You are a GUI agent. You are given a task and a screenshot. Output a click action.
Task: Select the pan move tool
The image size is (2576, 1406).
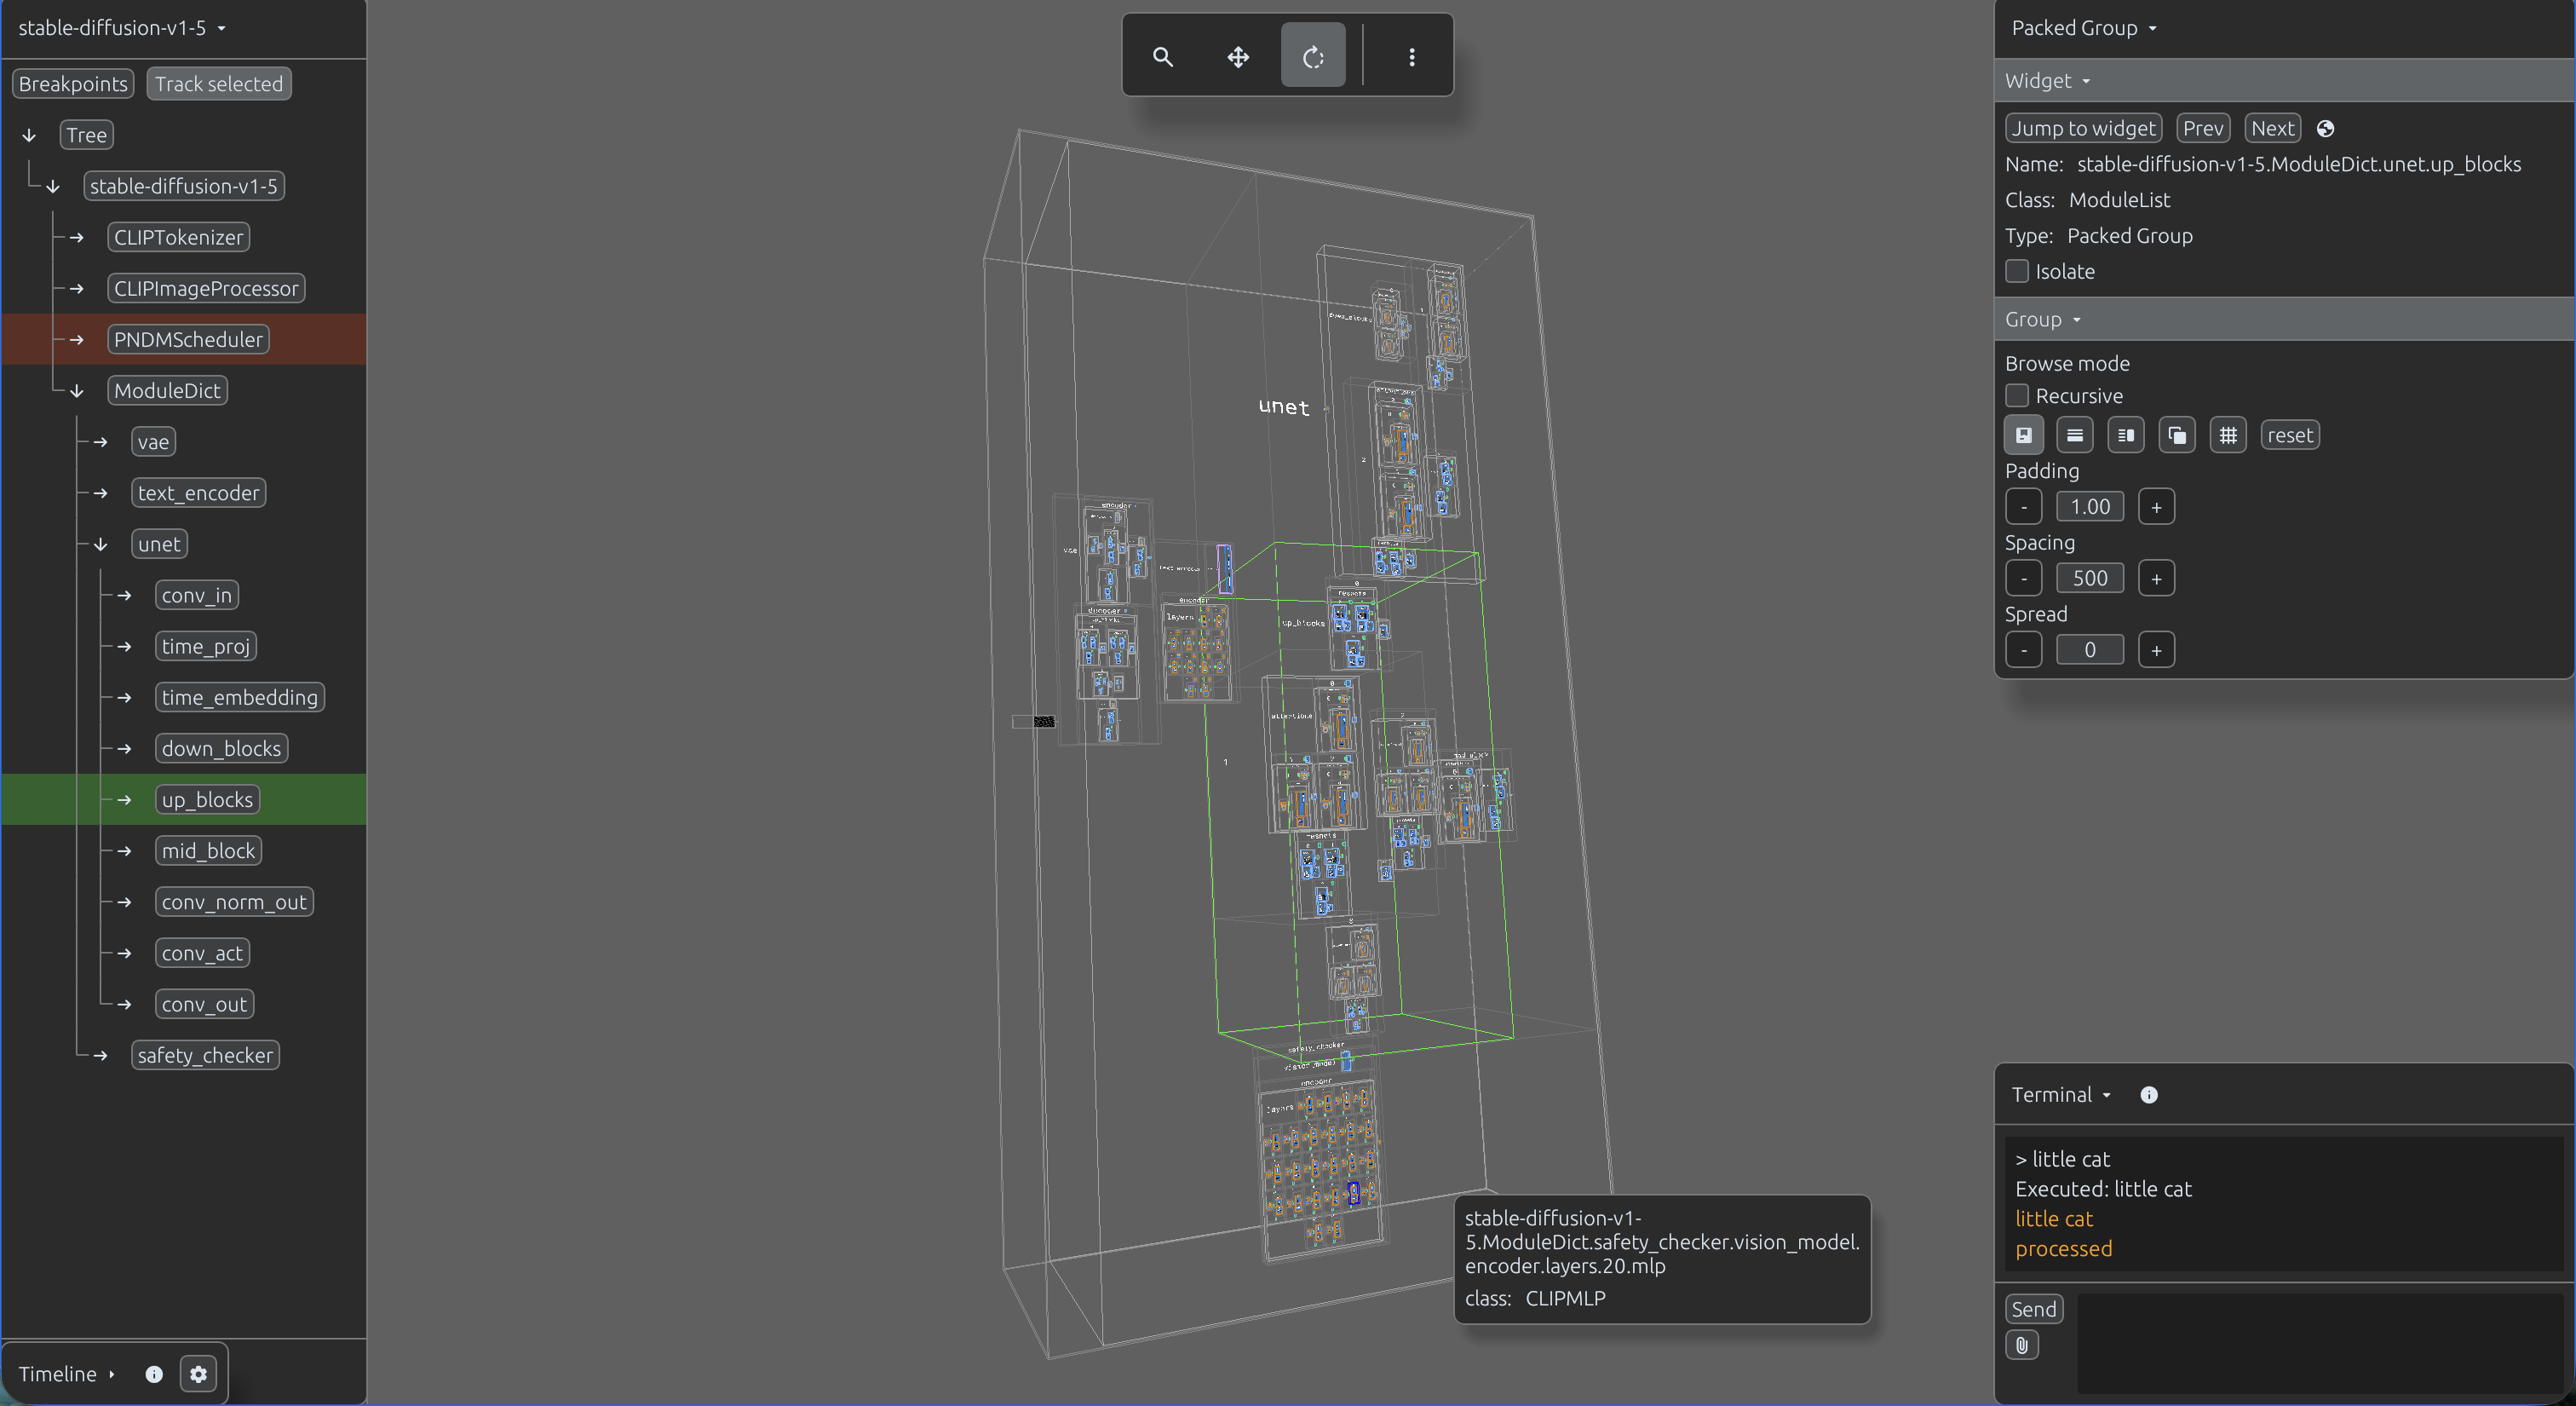click(x=1238, y=57)
